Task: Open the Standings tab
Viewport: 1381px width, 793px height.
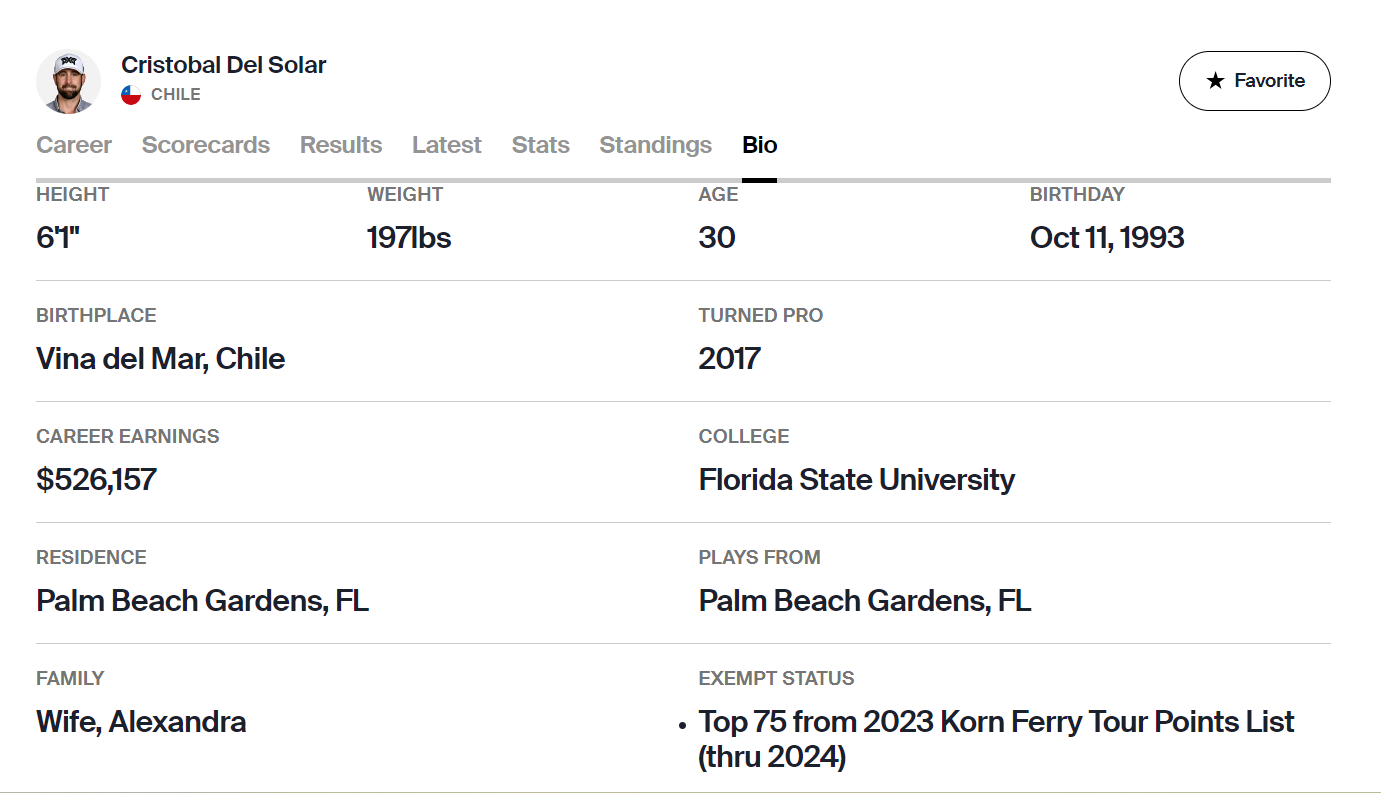Action: [x=656, y=145]
